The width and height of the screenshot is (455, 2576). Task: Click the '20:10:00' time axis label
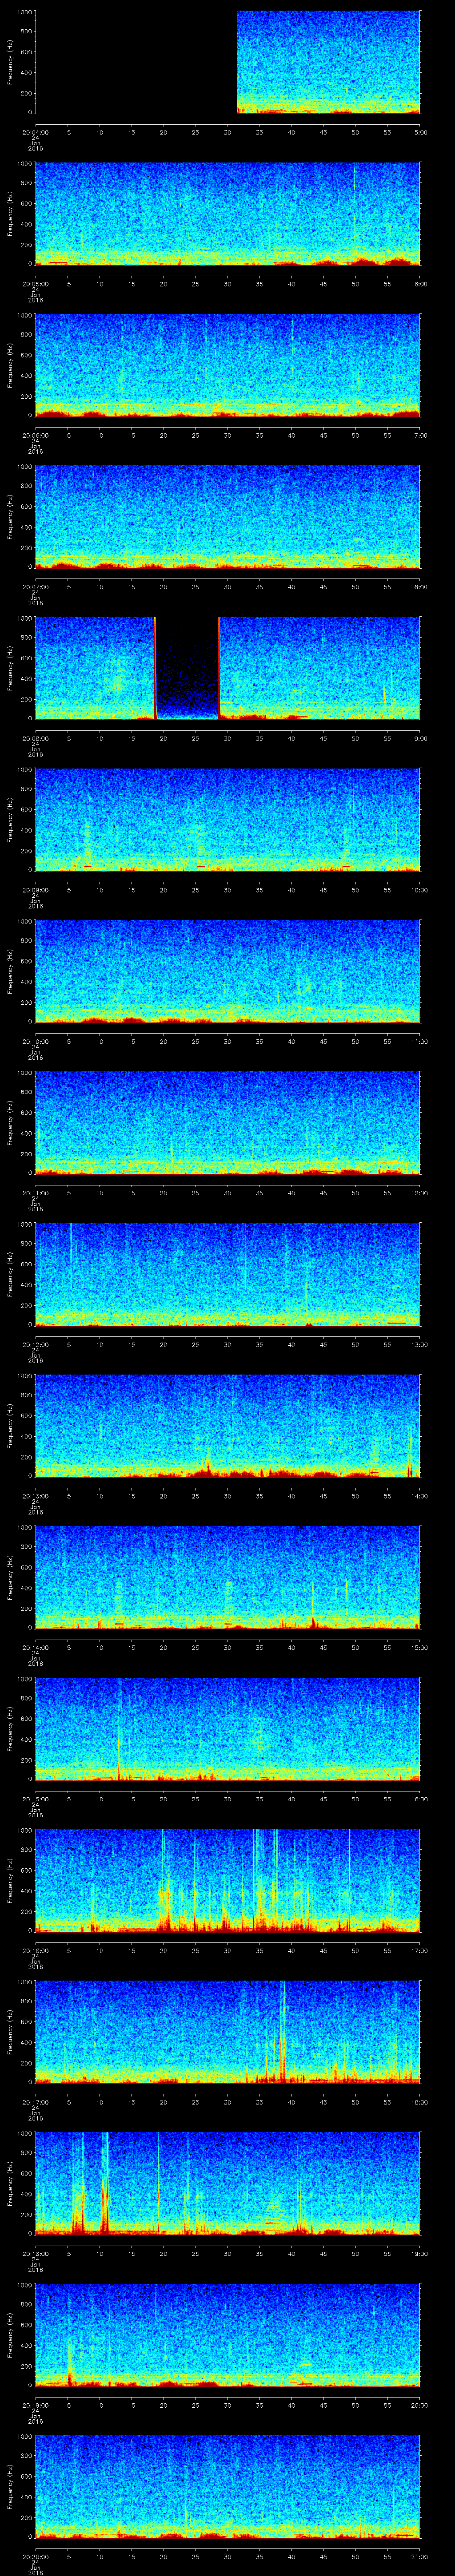tap(35, 1042)
